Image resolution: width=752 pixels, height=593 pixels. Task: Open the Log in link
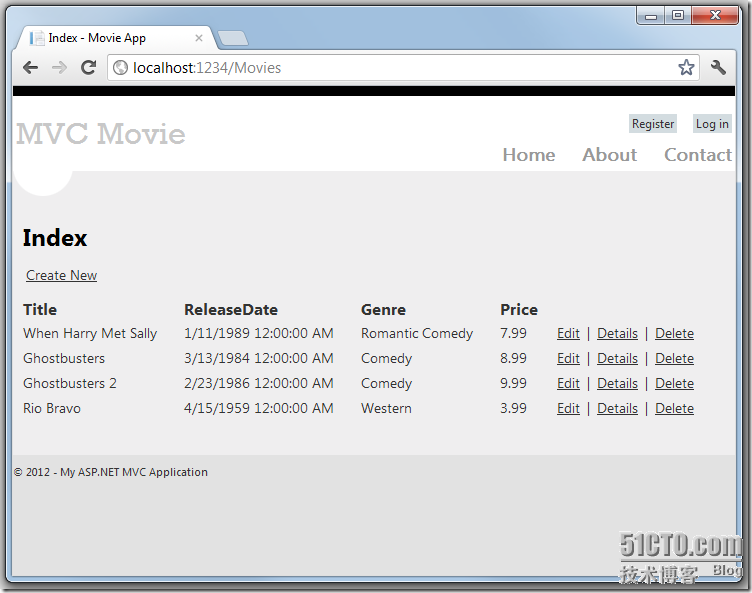click(712, 124)
